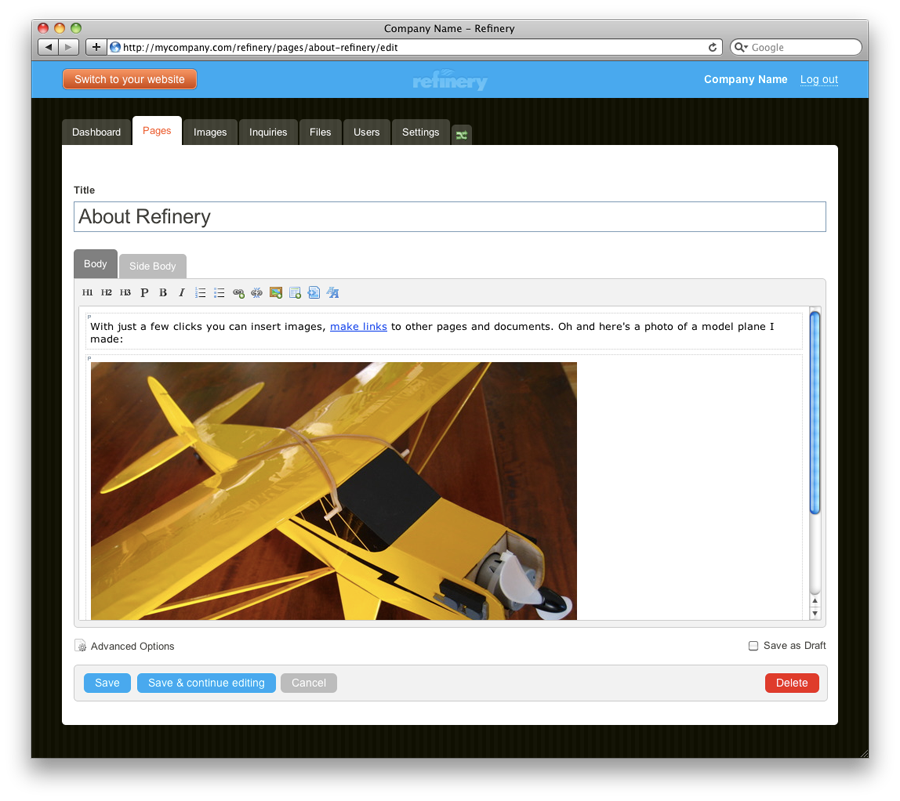Click into the Title input field
Image resolution: width=900 pixels, height=801 pixels.
tap(449, 217)
